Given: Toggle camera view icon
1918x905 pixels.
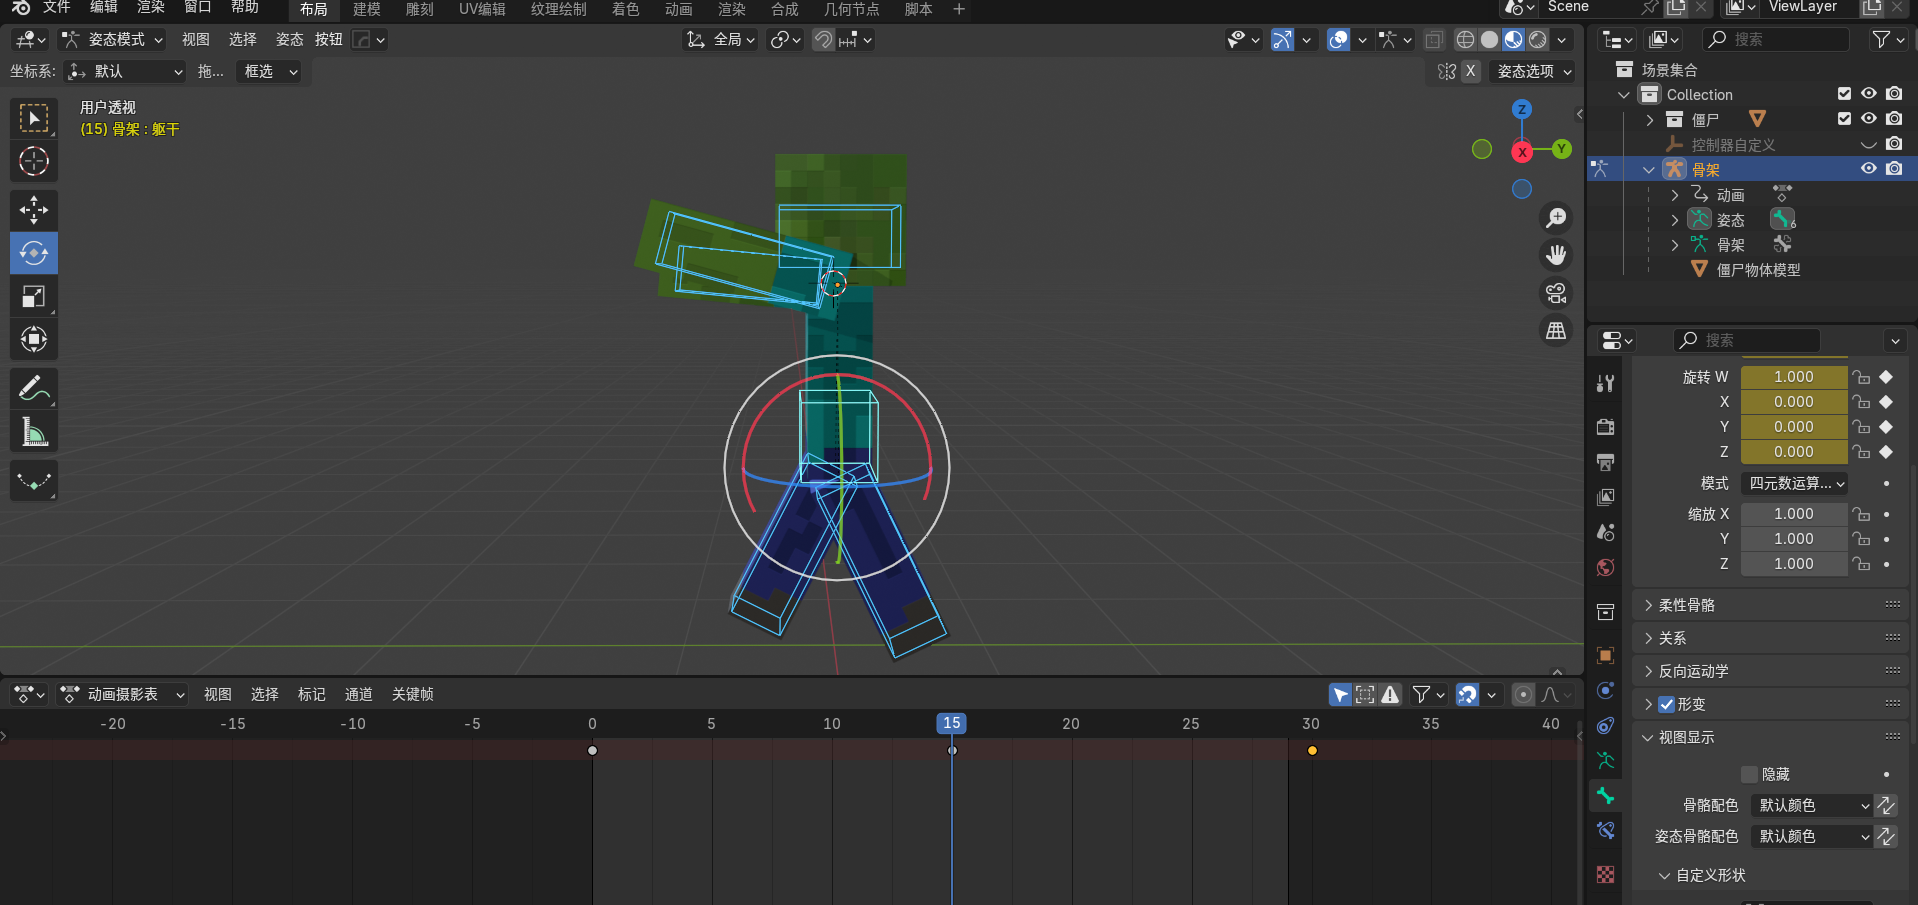Looking at the screenshot, I should [x=1556, y=293].
